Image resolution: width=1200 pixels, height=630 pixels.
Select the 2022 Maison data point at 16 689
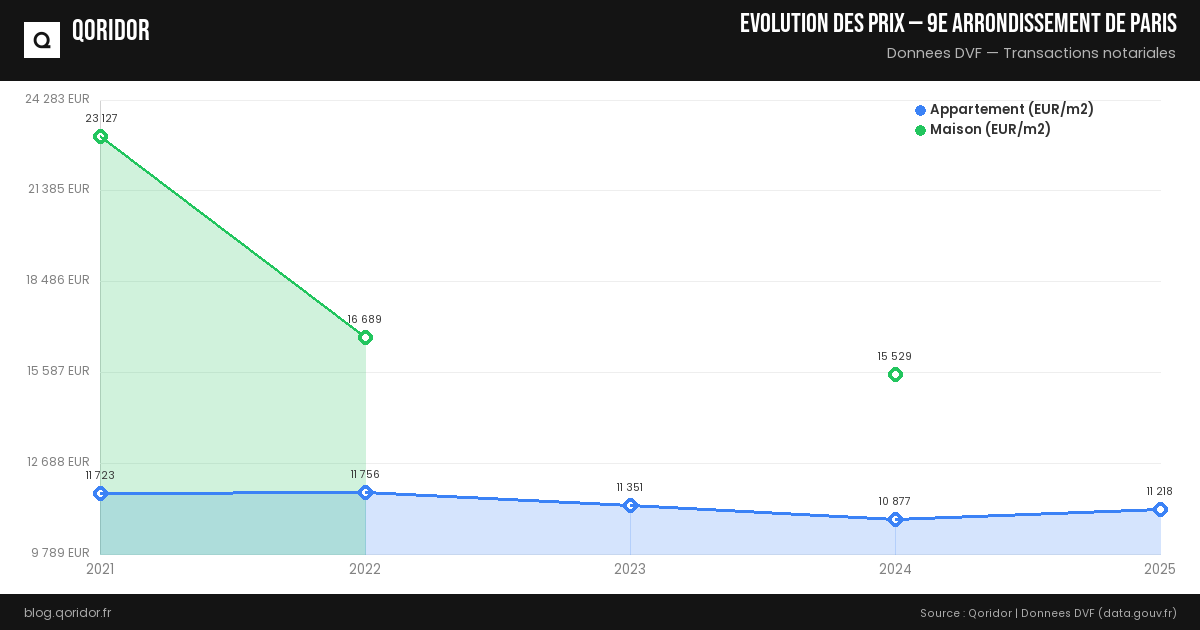pyautogui.click(x=365, y=337)
